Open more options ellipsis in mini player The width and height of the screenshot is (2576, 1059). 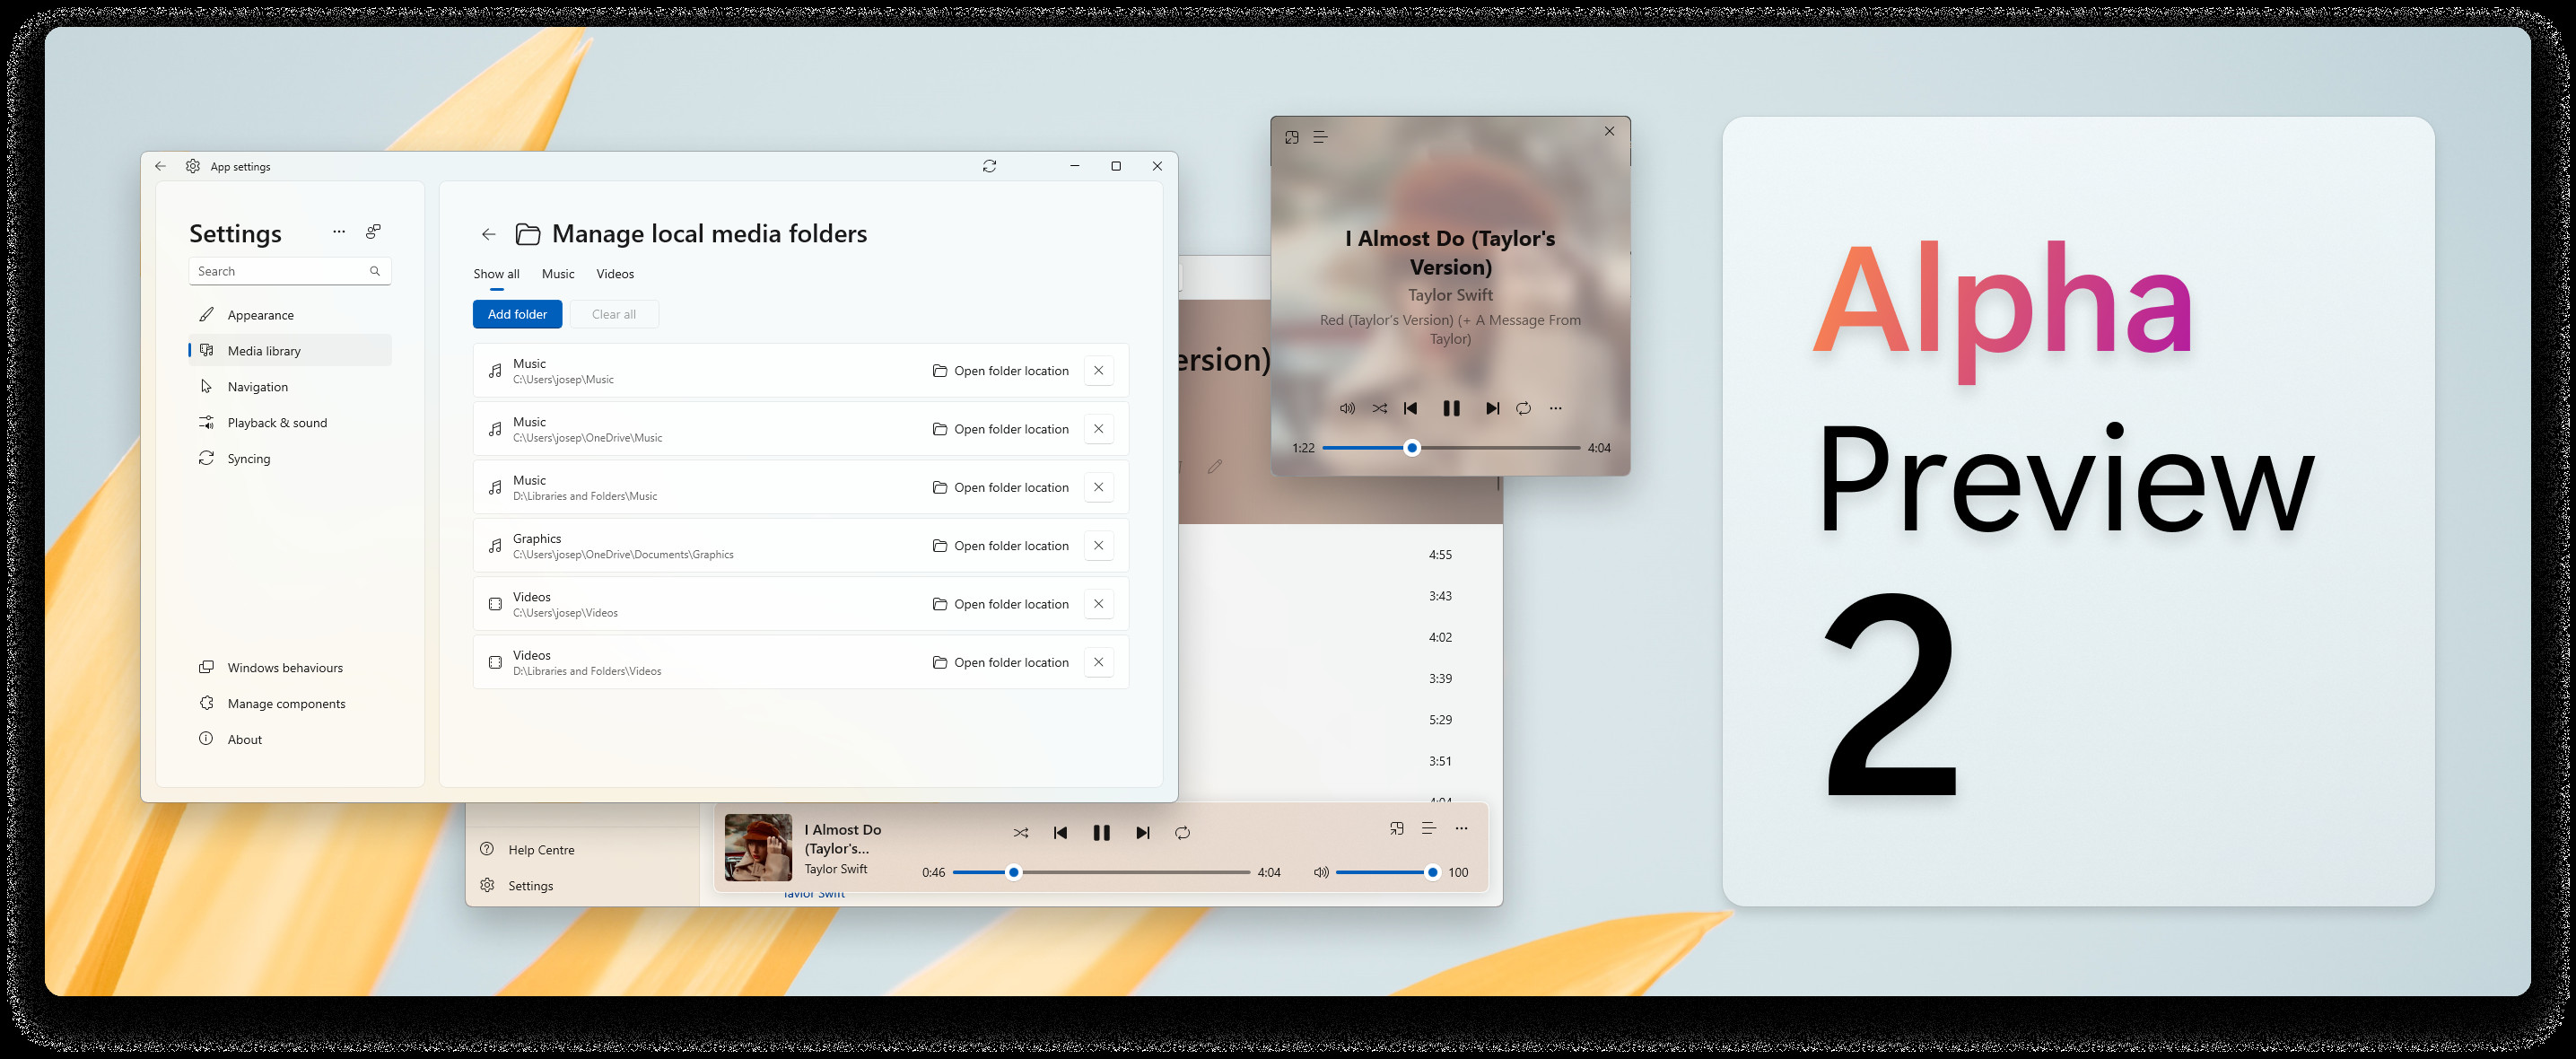(x=1555, y=408)
